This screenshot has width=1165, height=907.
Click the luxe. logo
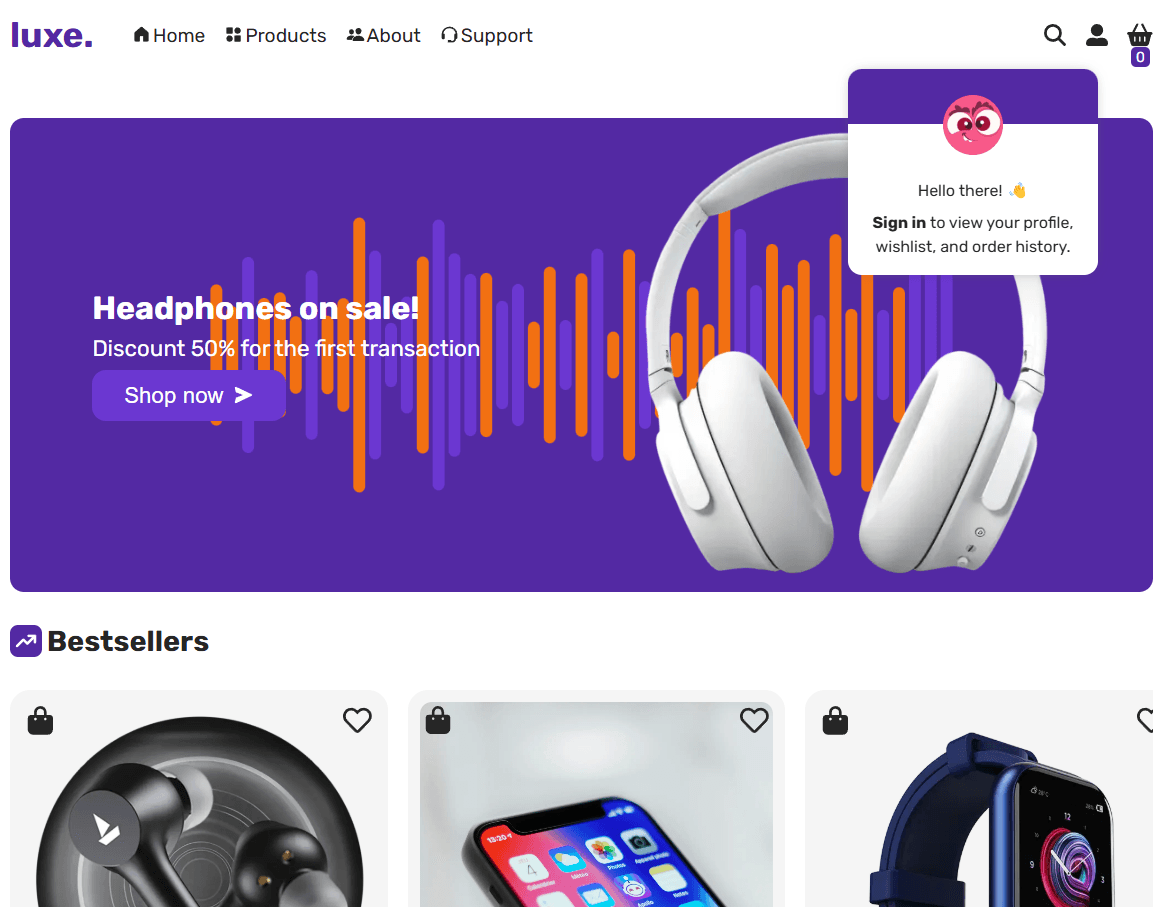[52, 35]
